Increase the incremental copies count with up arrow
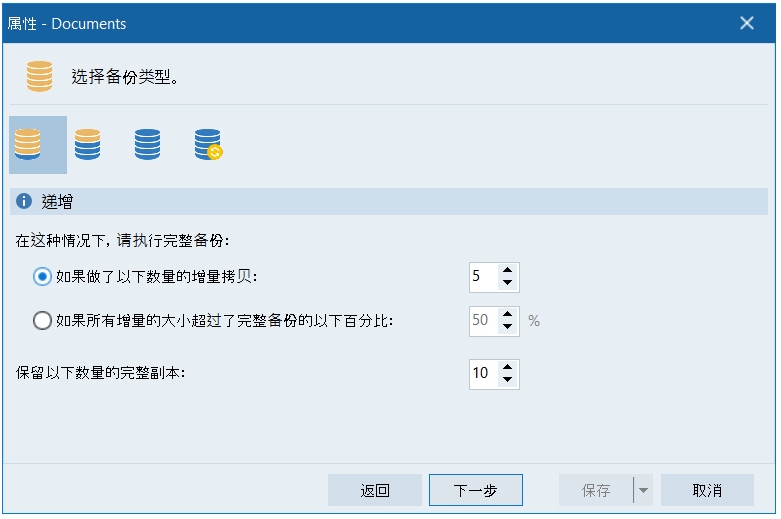Viewport: 781px width, 519px height. coord(508,271)
